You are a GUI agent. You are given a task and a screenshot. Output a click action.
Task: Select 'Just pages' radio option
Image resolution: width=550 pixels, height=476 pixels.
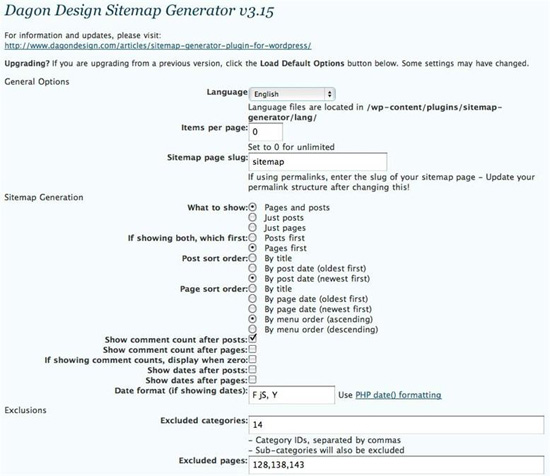click(253, 228)
